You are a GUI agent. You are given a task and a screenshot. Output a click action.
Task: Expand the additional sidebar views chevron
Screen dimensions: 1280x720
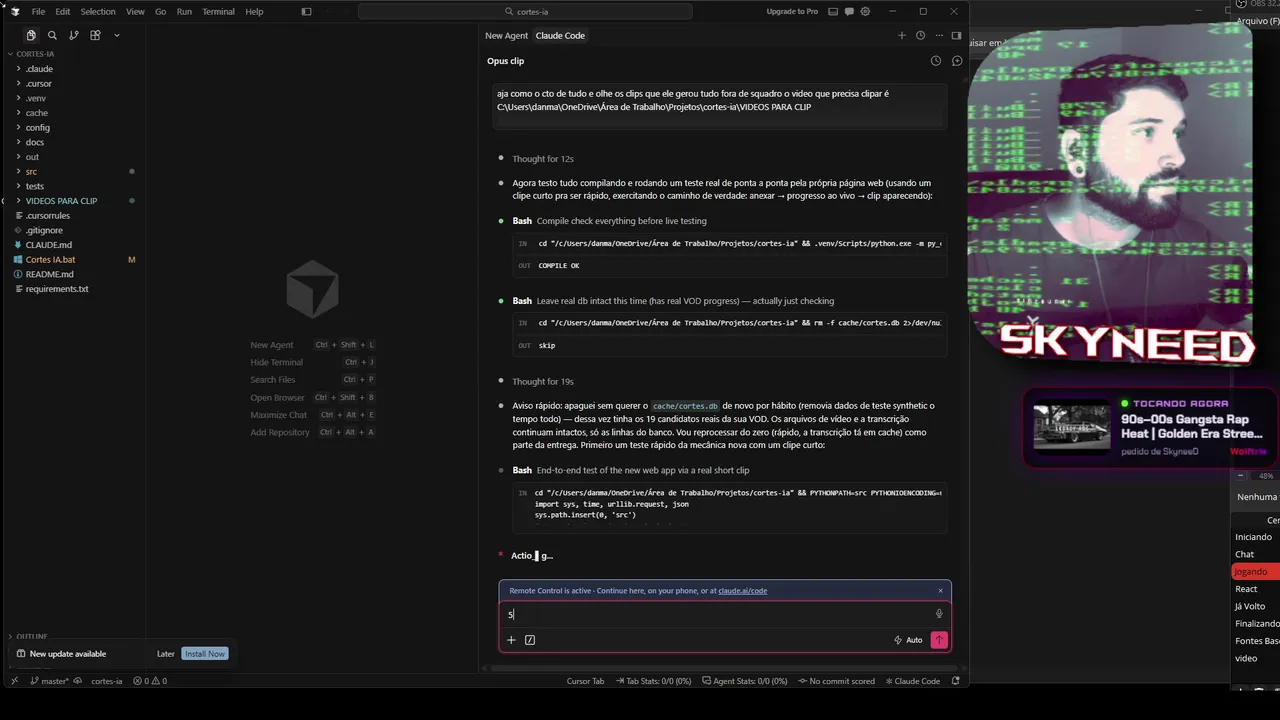[x=116, y=35]
